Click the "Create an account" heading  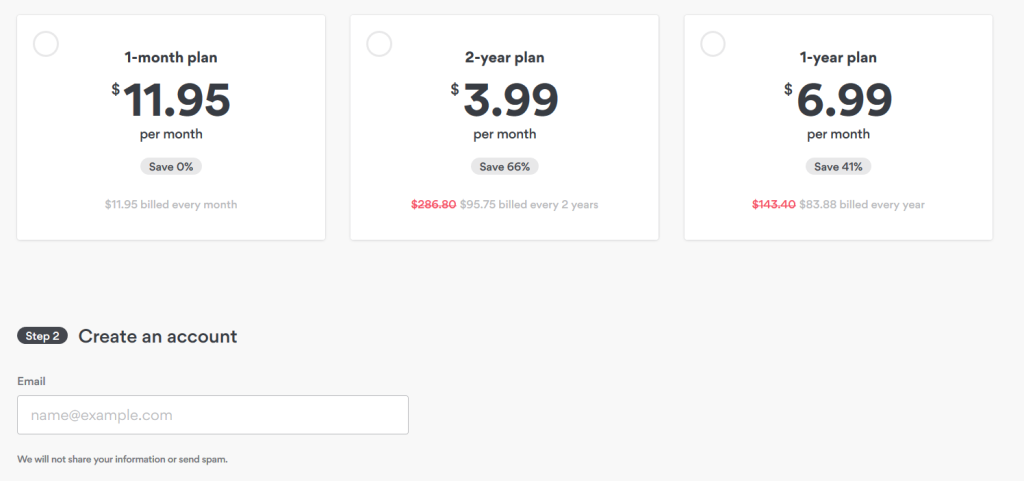[x=158, y=336]
